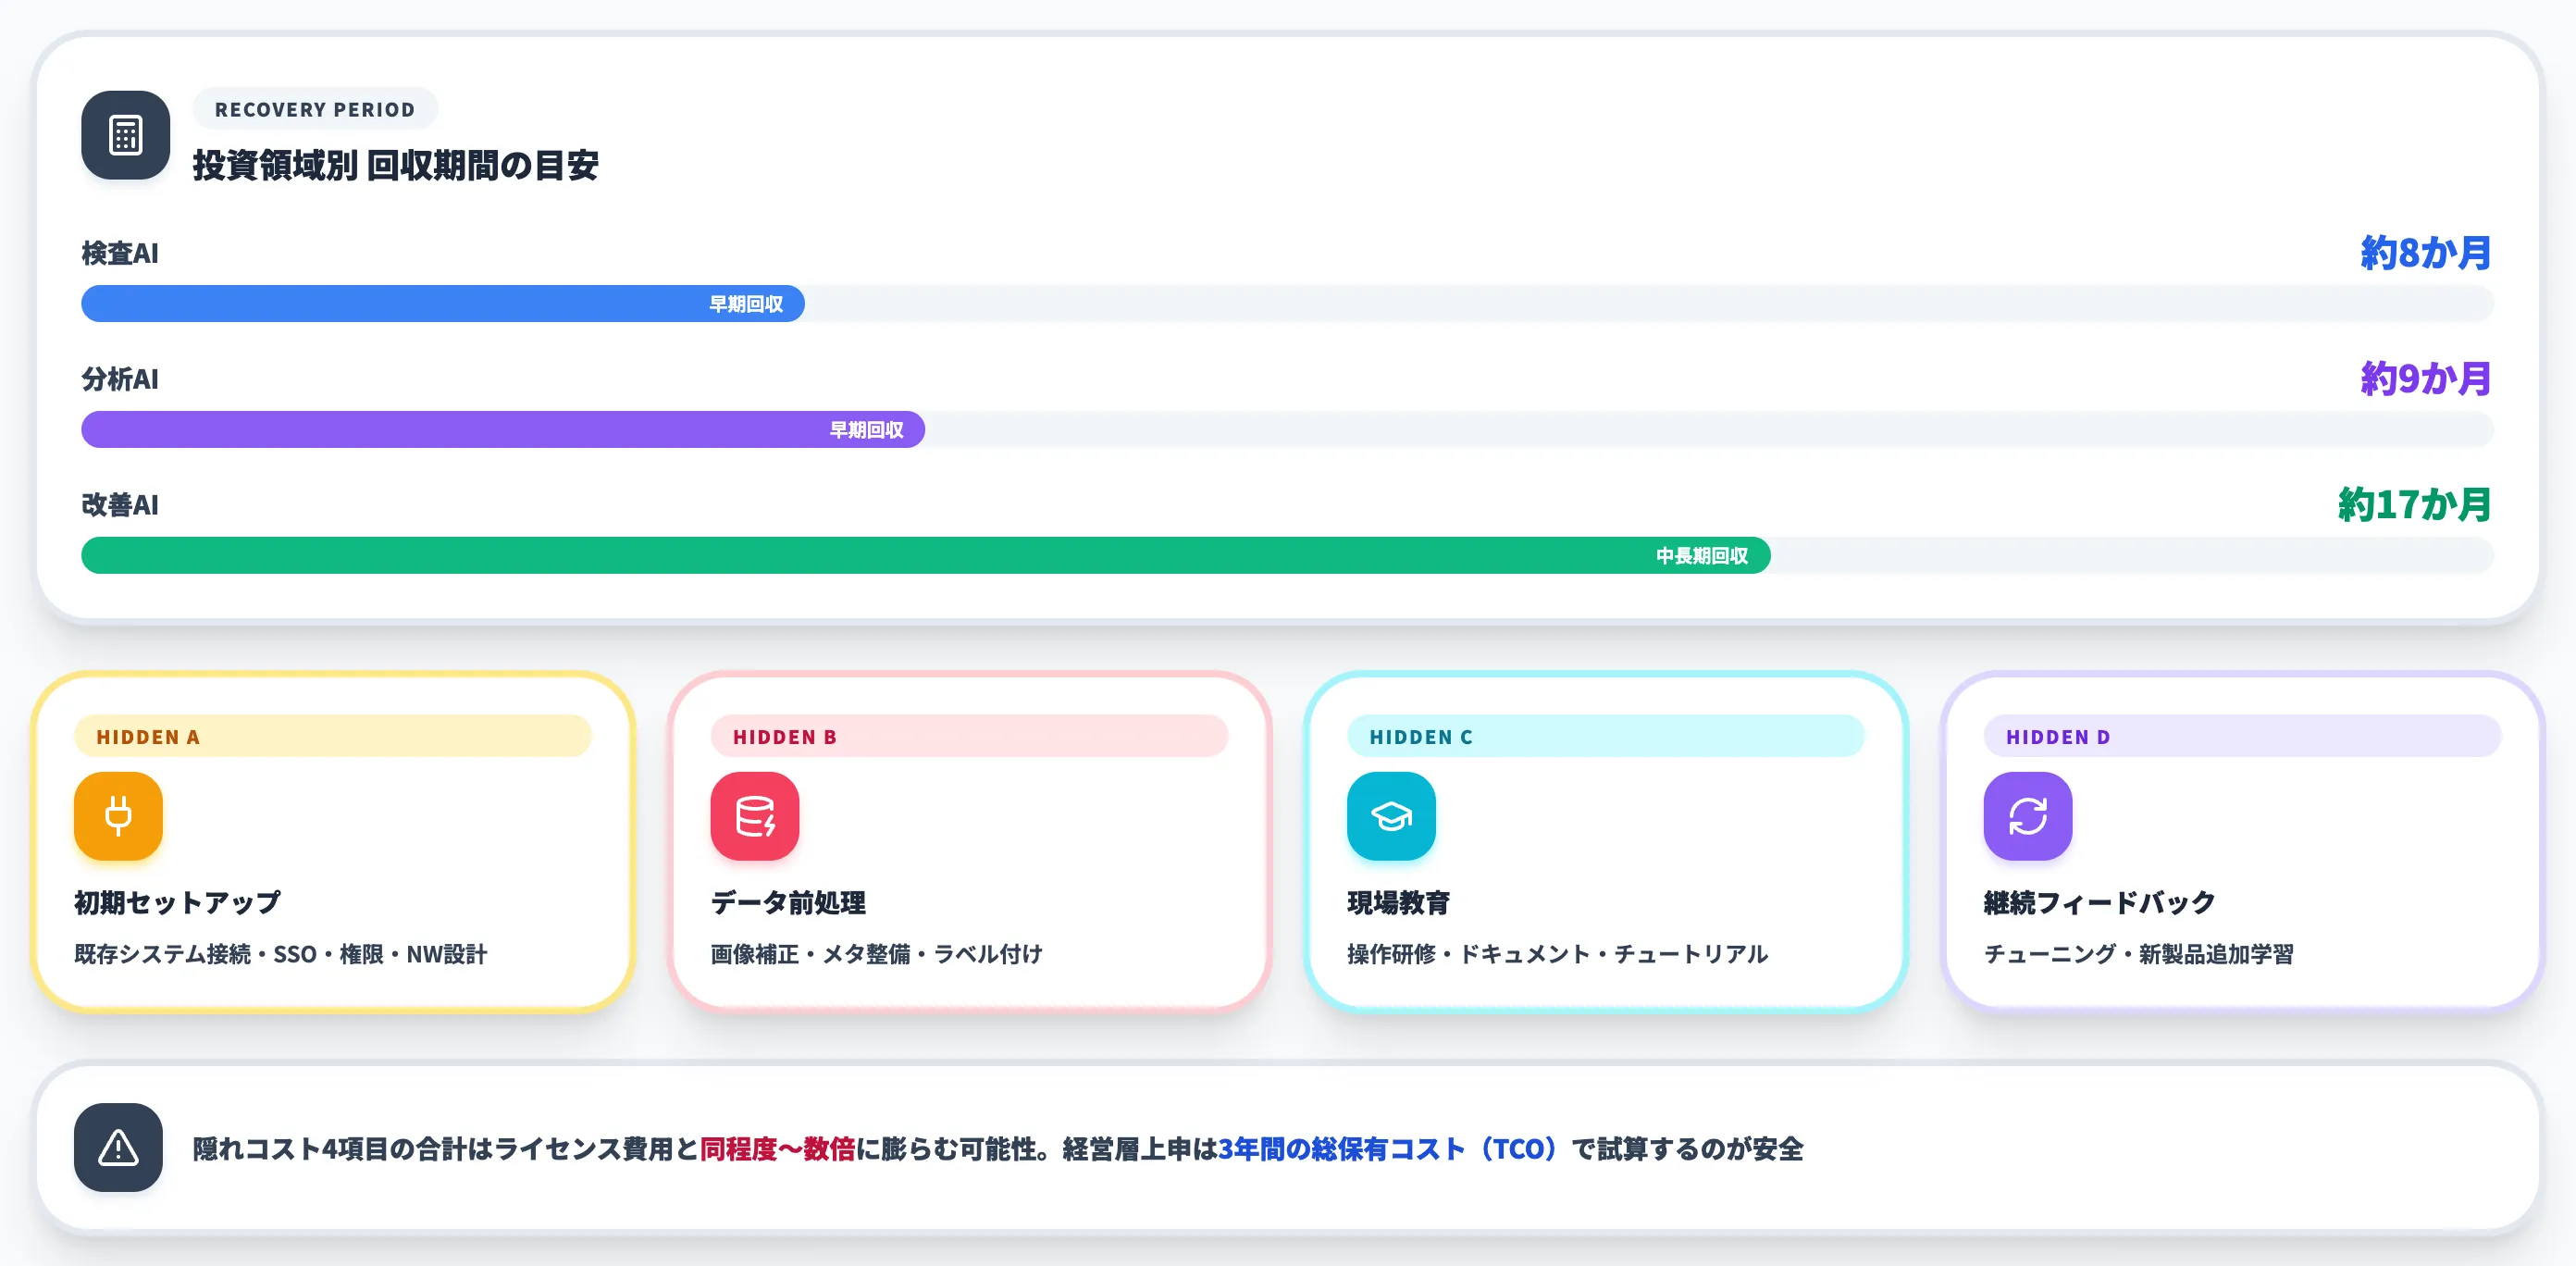Click the red 同程度〜数倍 highlighted text
This screenshot has width=2576, height=1266.
777,1149
